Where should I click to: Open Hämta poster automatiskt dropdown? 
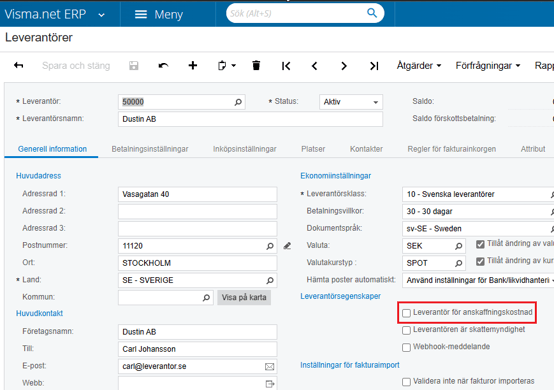478,280
